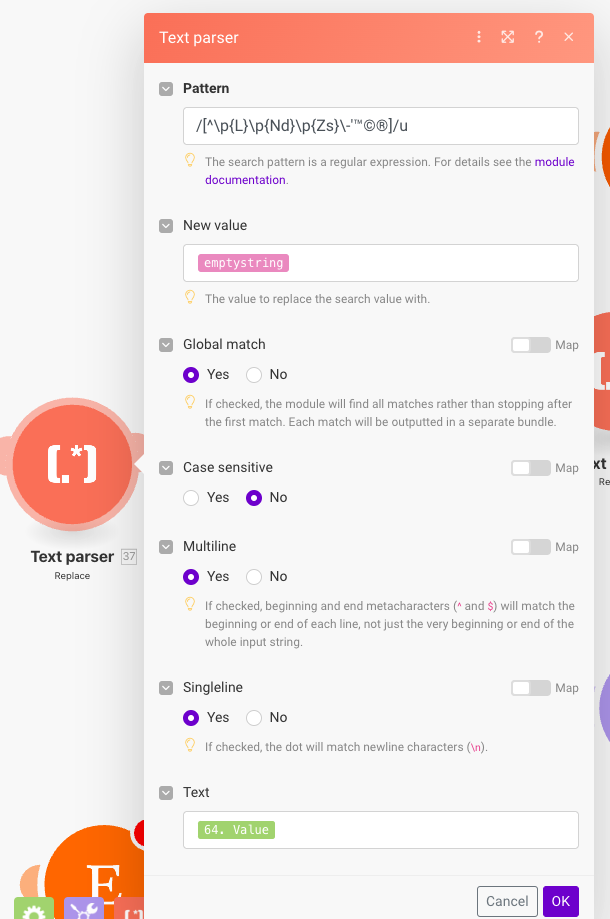The height and width of the screenshot is (919, 610).
Task: Collapse the Pattern field chevron
Action: 166,89
